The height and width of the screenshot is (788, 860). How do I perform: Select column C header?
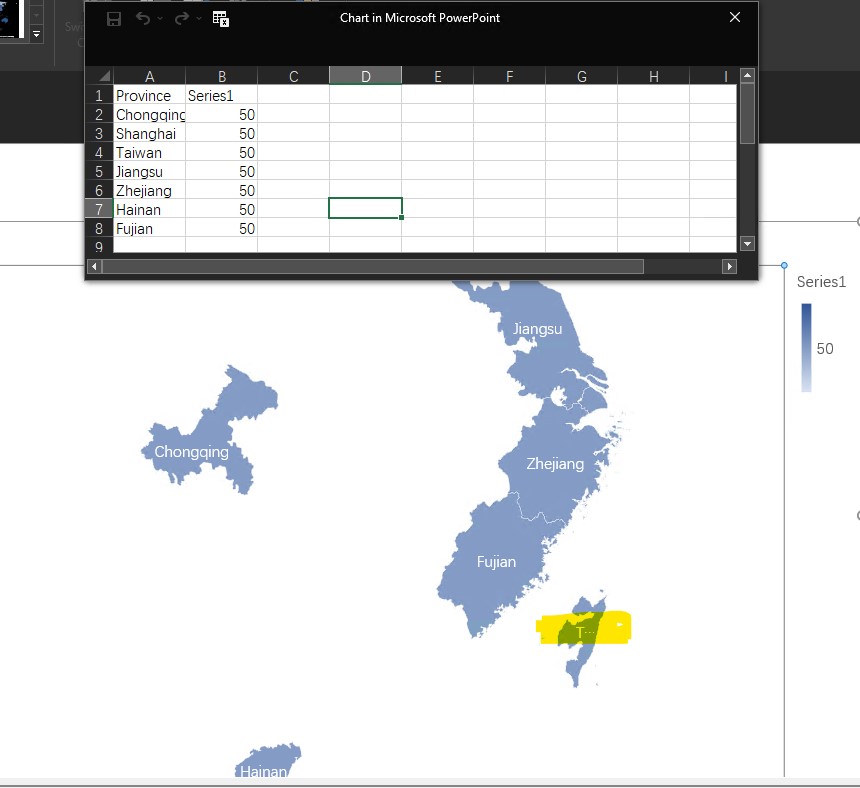click(293, 76)
